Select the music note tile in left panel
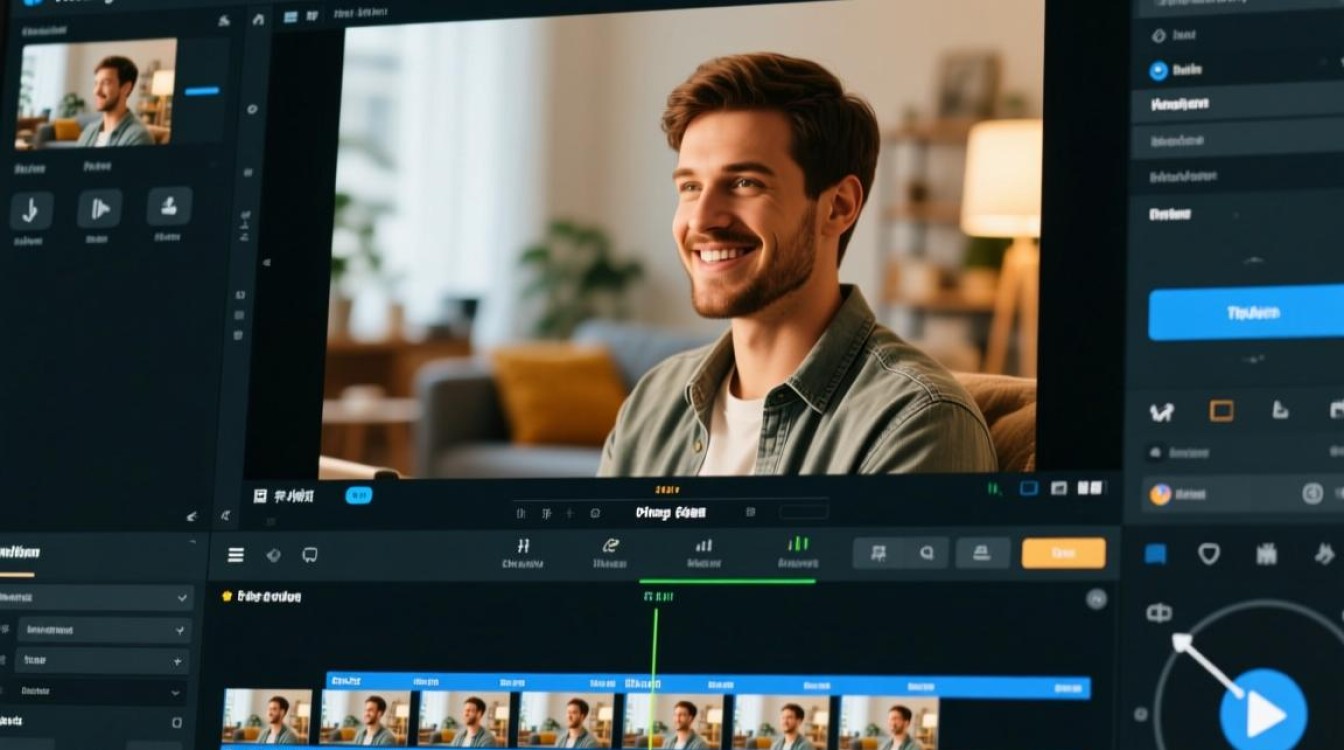This screenshot has width=1344, height=750. click(x=31, y=210)
